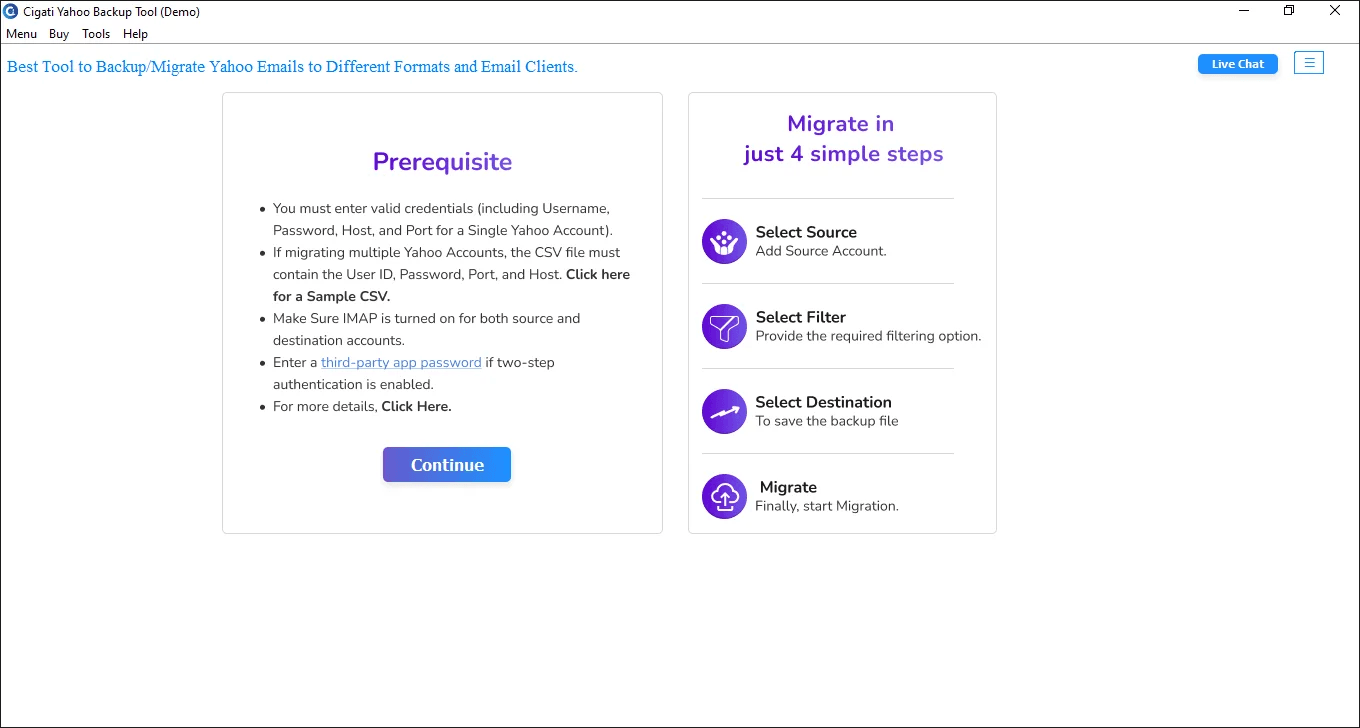
Task: Click the Migrate in 4 simple steps heading
Action: [x=841, y=138]
